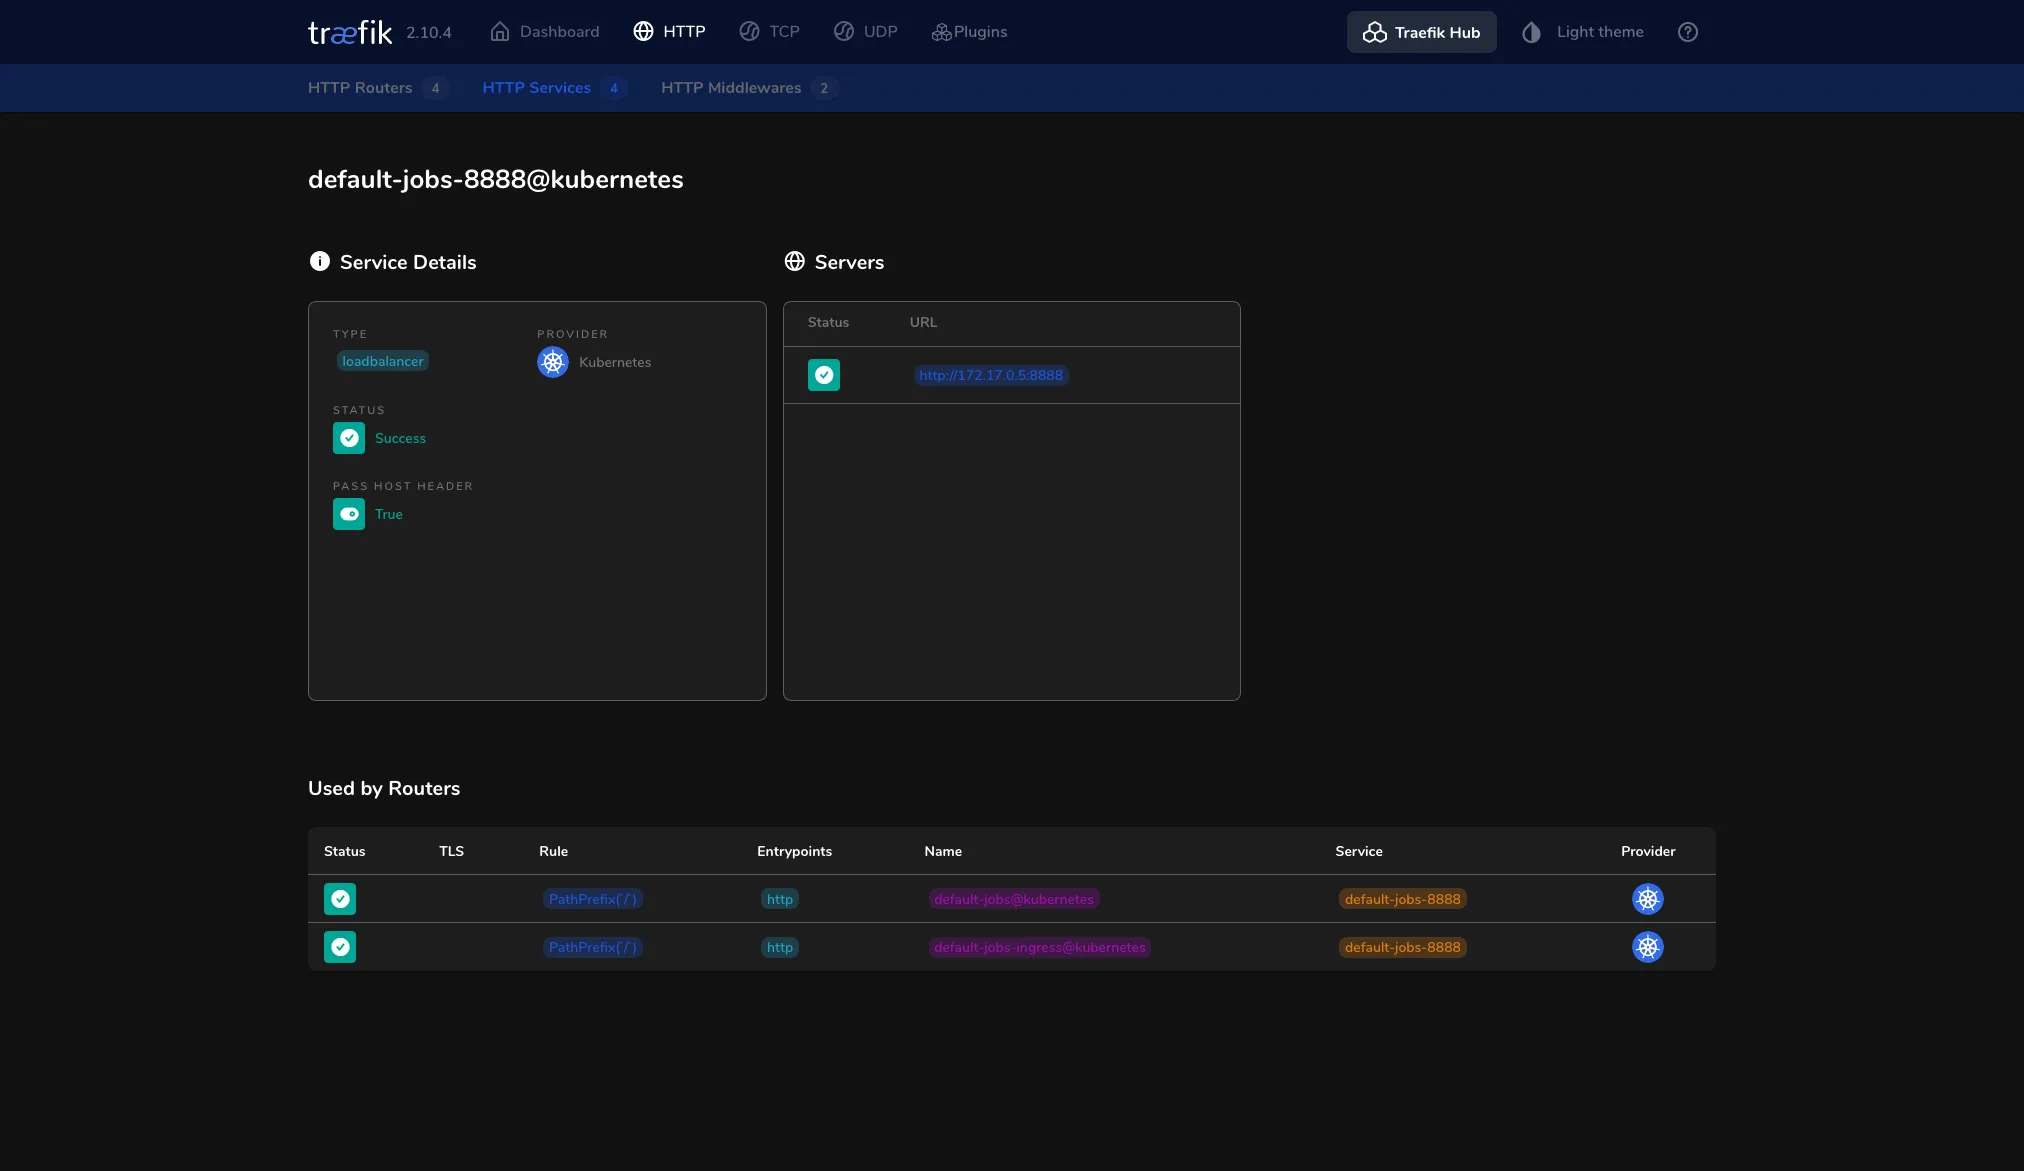Click the Dashboard home icon
The height and width of the screenshot is (1171, 2024).
coord(500,32)
